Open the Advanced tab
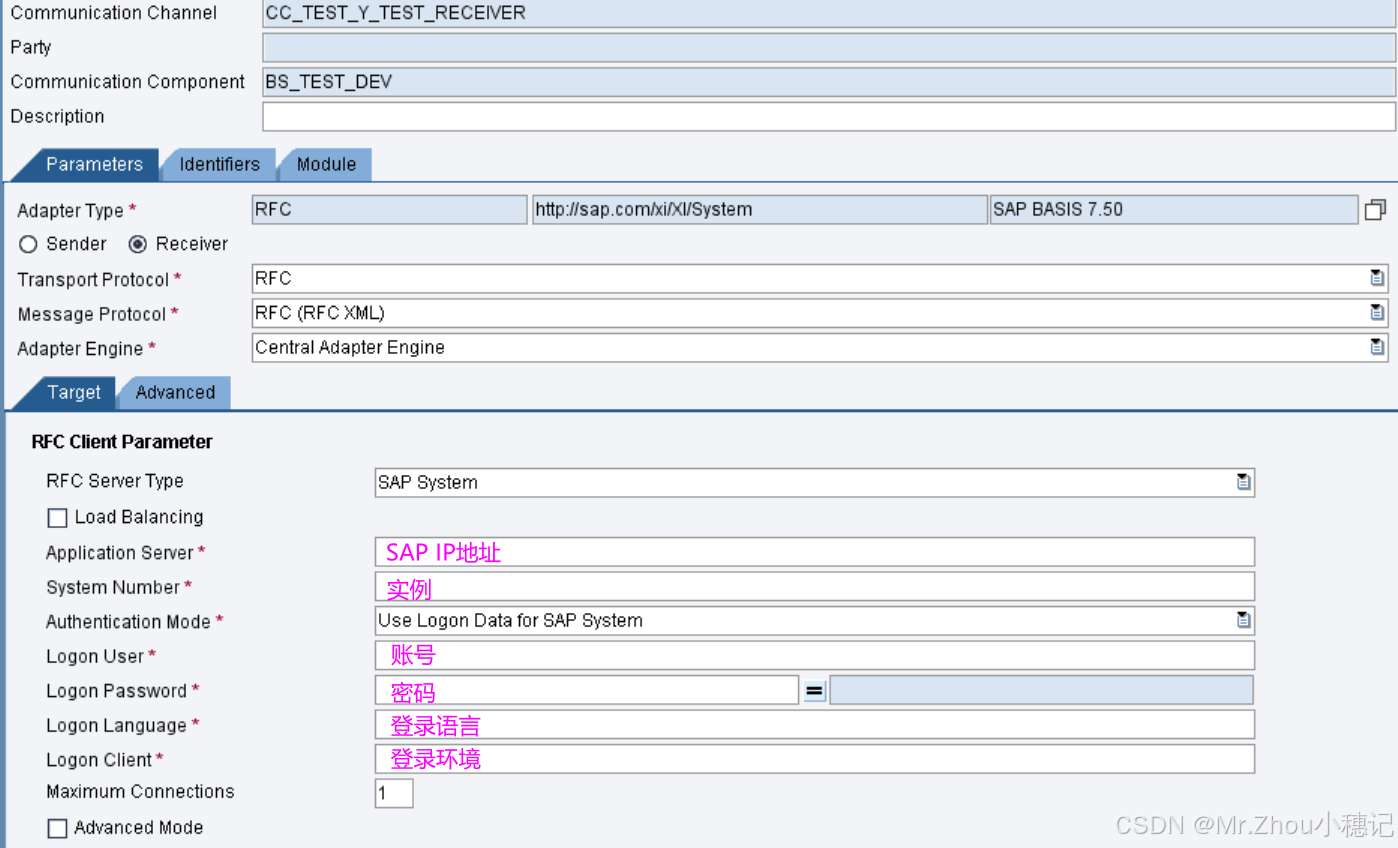The width and height of the screenshot is (1398, 848). 175,392
